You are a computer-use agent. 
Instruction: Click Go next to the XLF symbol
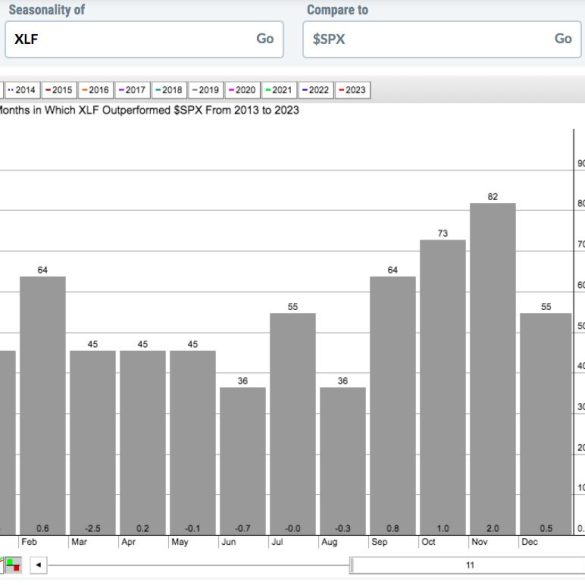tap(265, 39)
